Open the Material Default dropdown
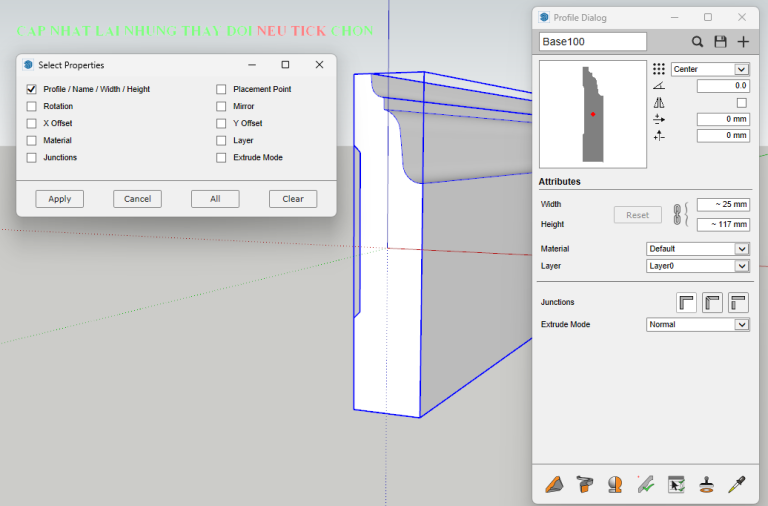 click(697, 249)
